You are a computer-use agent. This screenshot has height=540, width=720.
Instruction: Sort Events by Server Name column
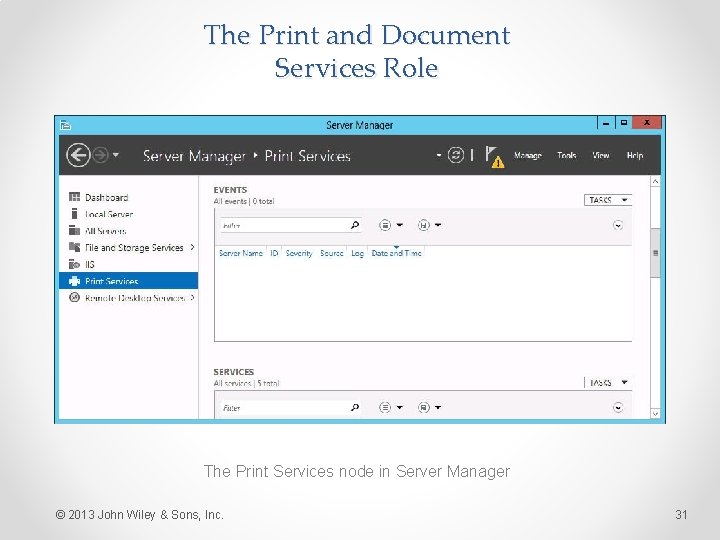(x=241, y=253)
